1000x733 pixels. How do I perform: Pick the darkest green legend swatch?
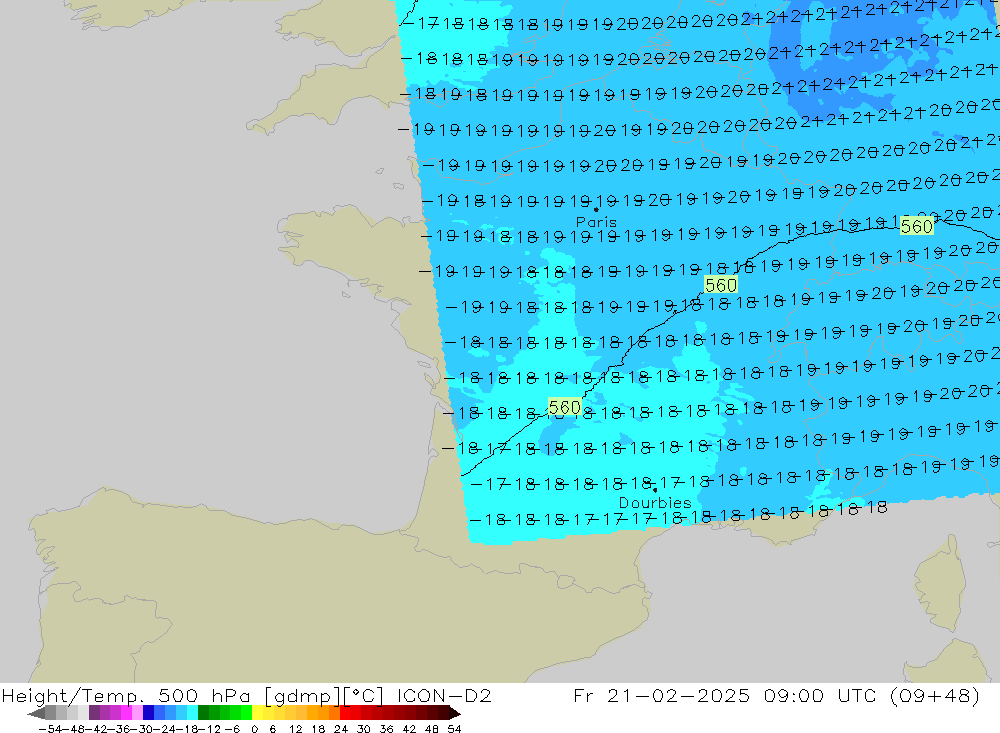[x=203, y=713]
